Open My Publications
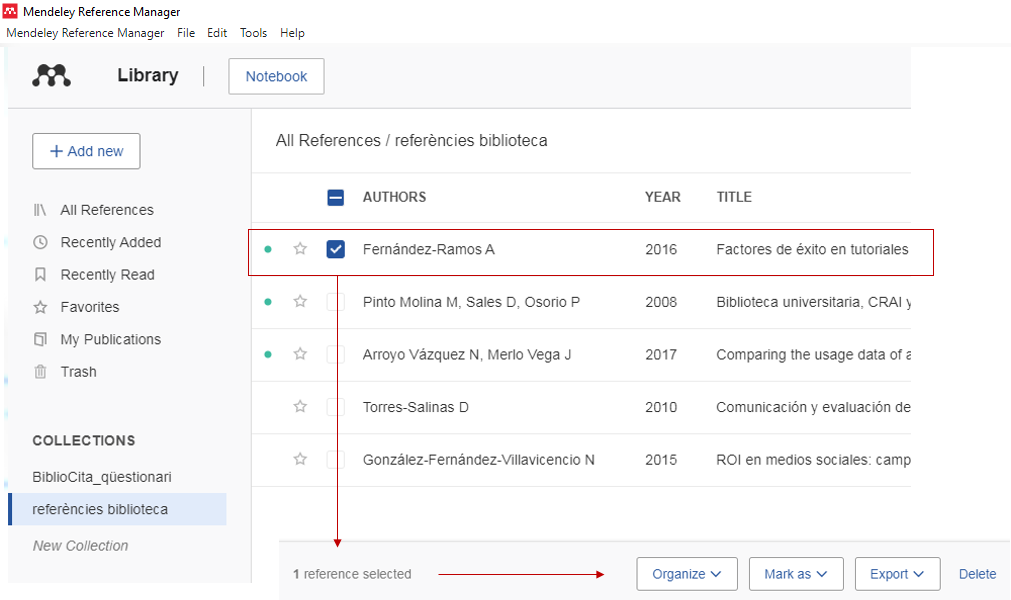1011x600 pixels. click(x=111, y=339)
